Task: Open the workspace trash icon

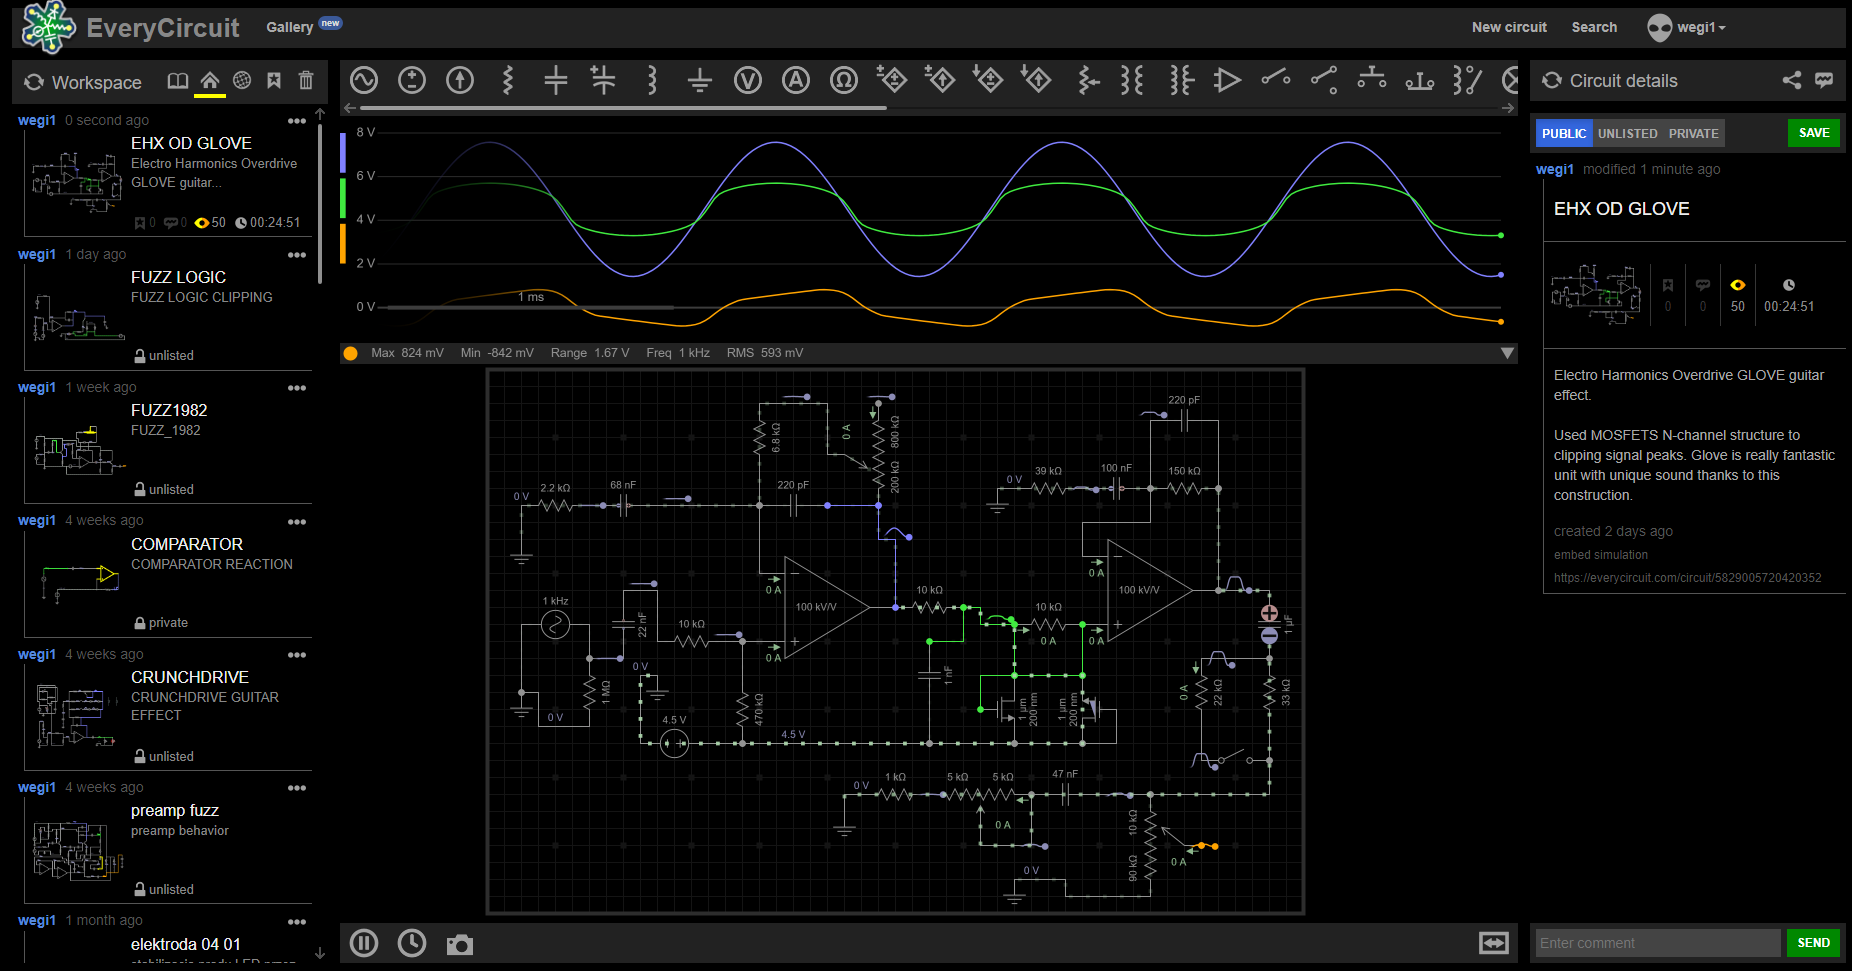Action: click(x=306, y=81)
